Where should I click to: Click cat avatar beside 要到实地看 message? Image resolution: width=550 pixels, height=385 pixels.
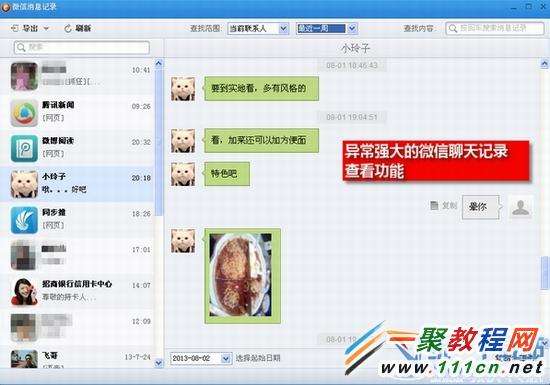(183, 89)
